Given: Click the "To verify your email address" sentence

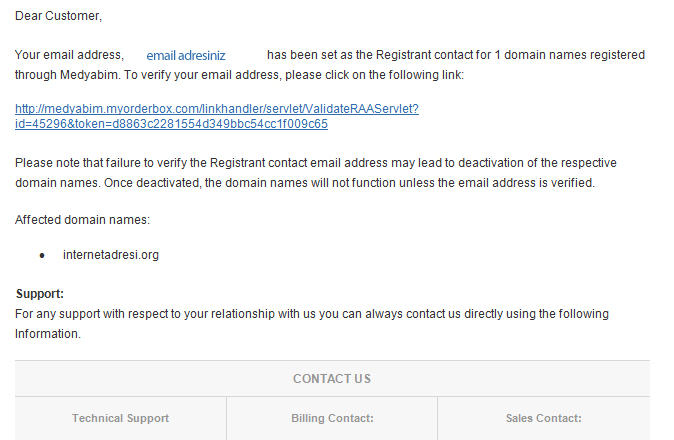Looking at the screenshot, I should (x=294, y=75).
